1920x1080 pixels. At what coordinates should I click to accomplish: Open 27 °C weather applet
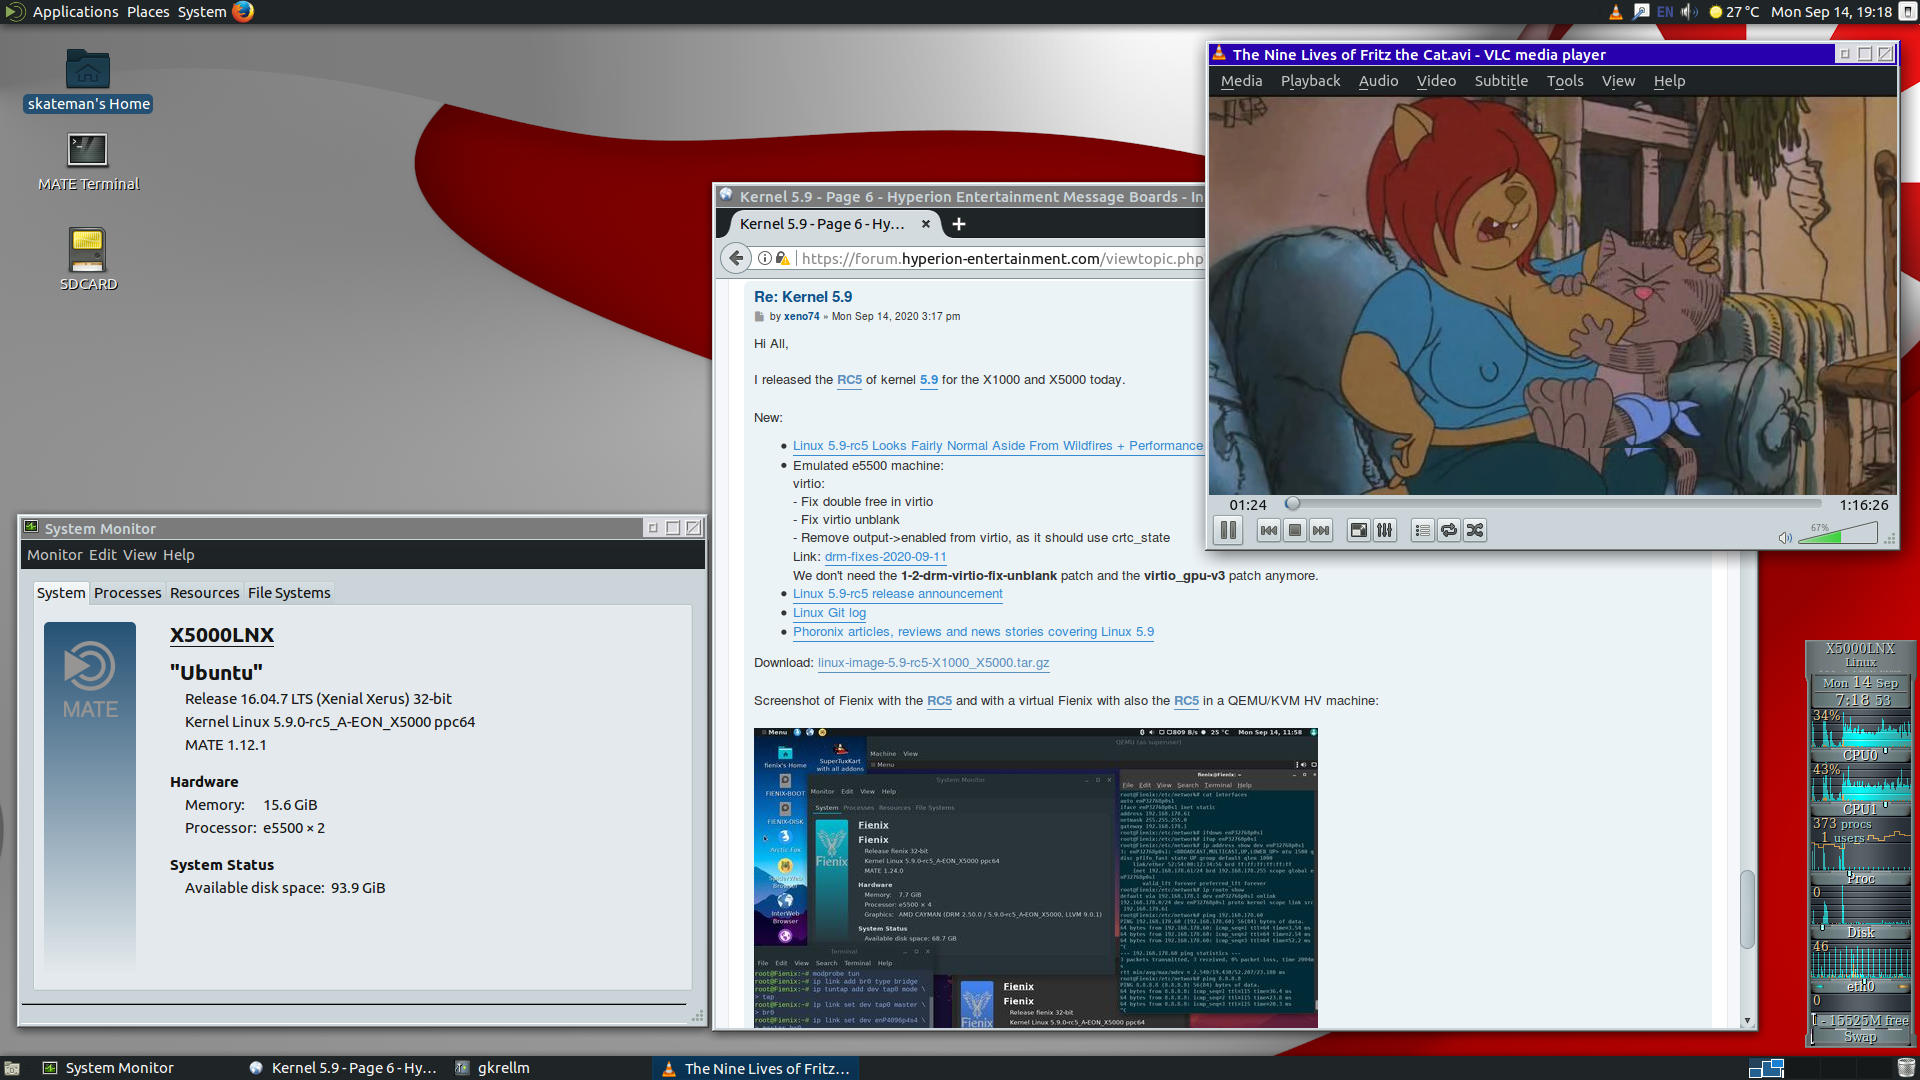point(1734,12)
